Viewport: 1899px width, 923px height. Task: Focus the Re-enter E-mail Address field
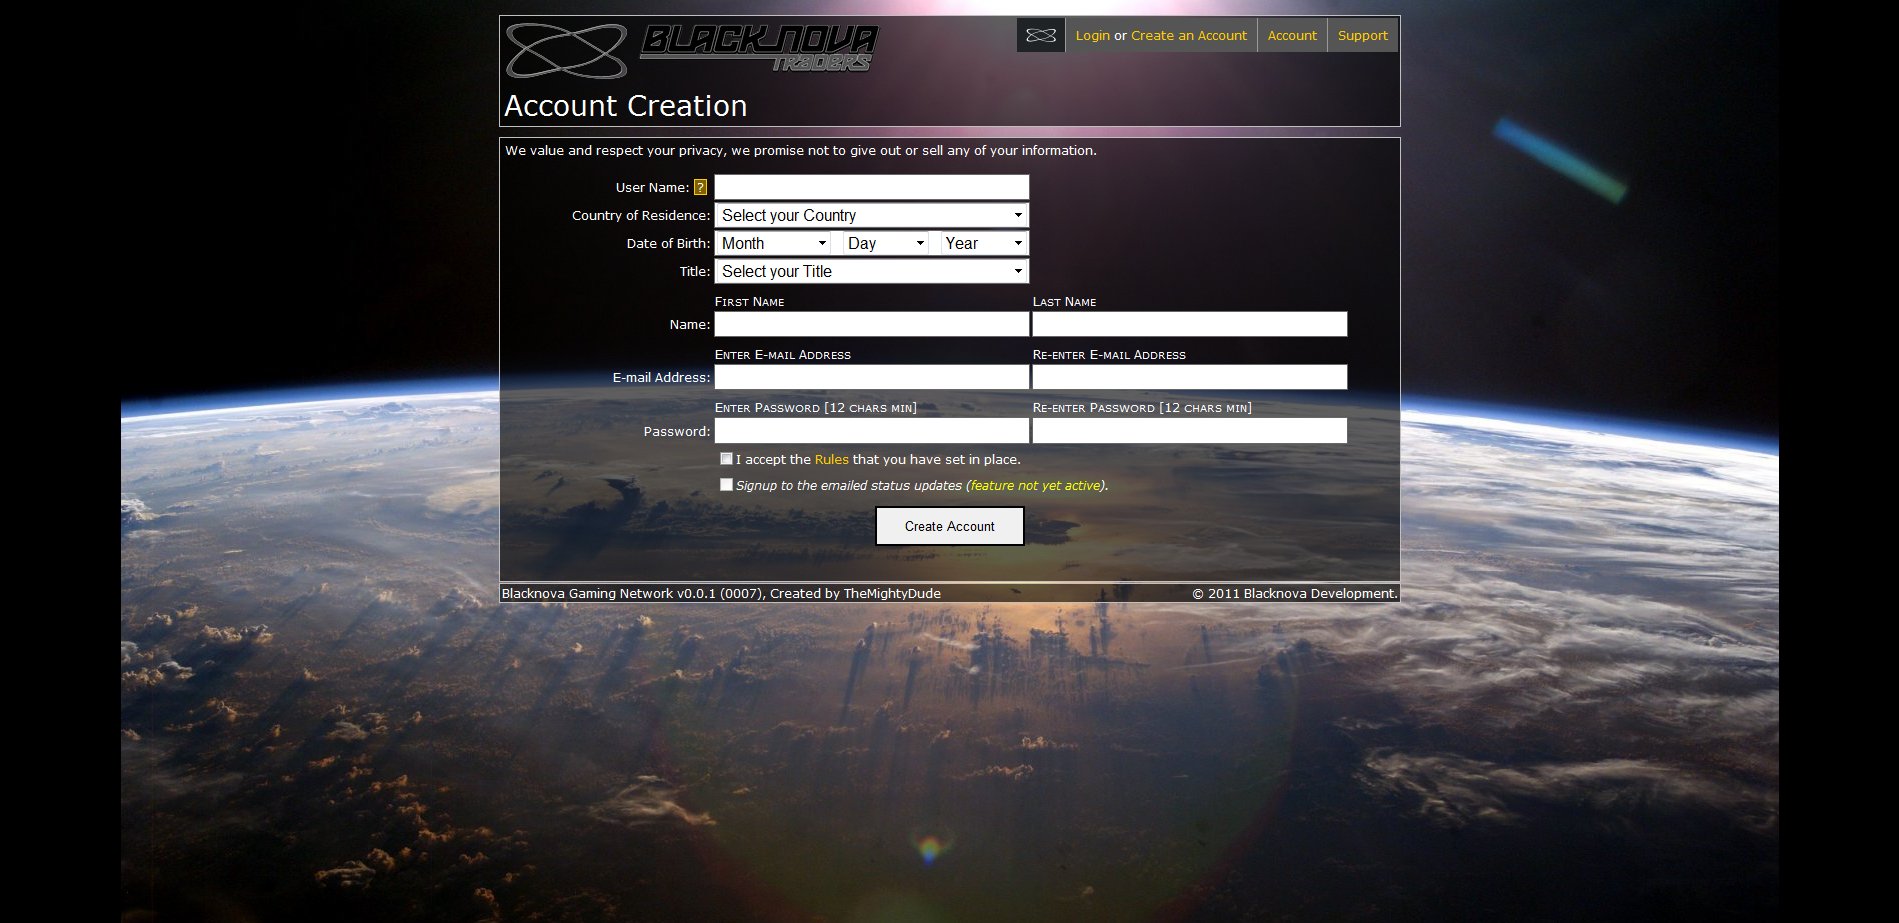coord(1190,377)
